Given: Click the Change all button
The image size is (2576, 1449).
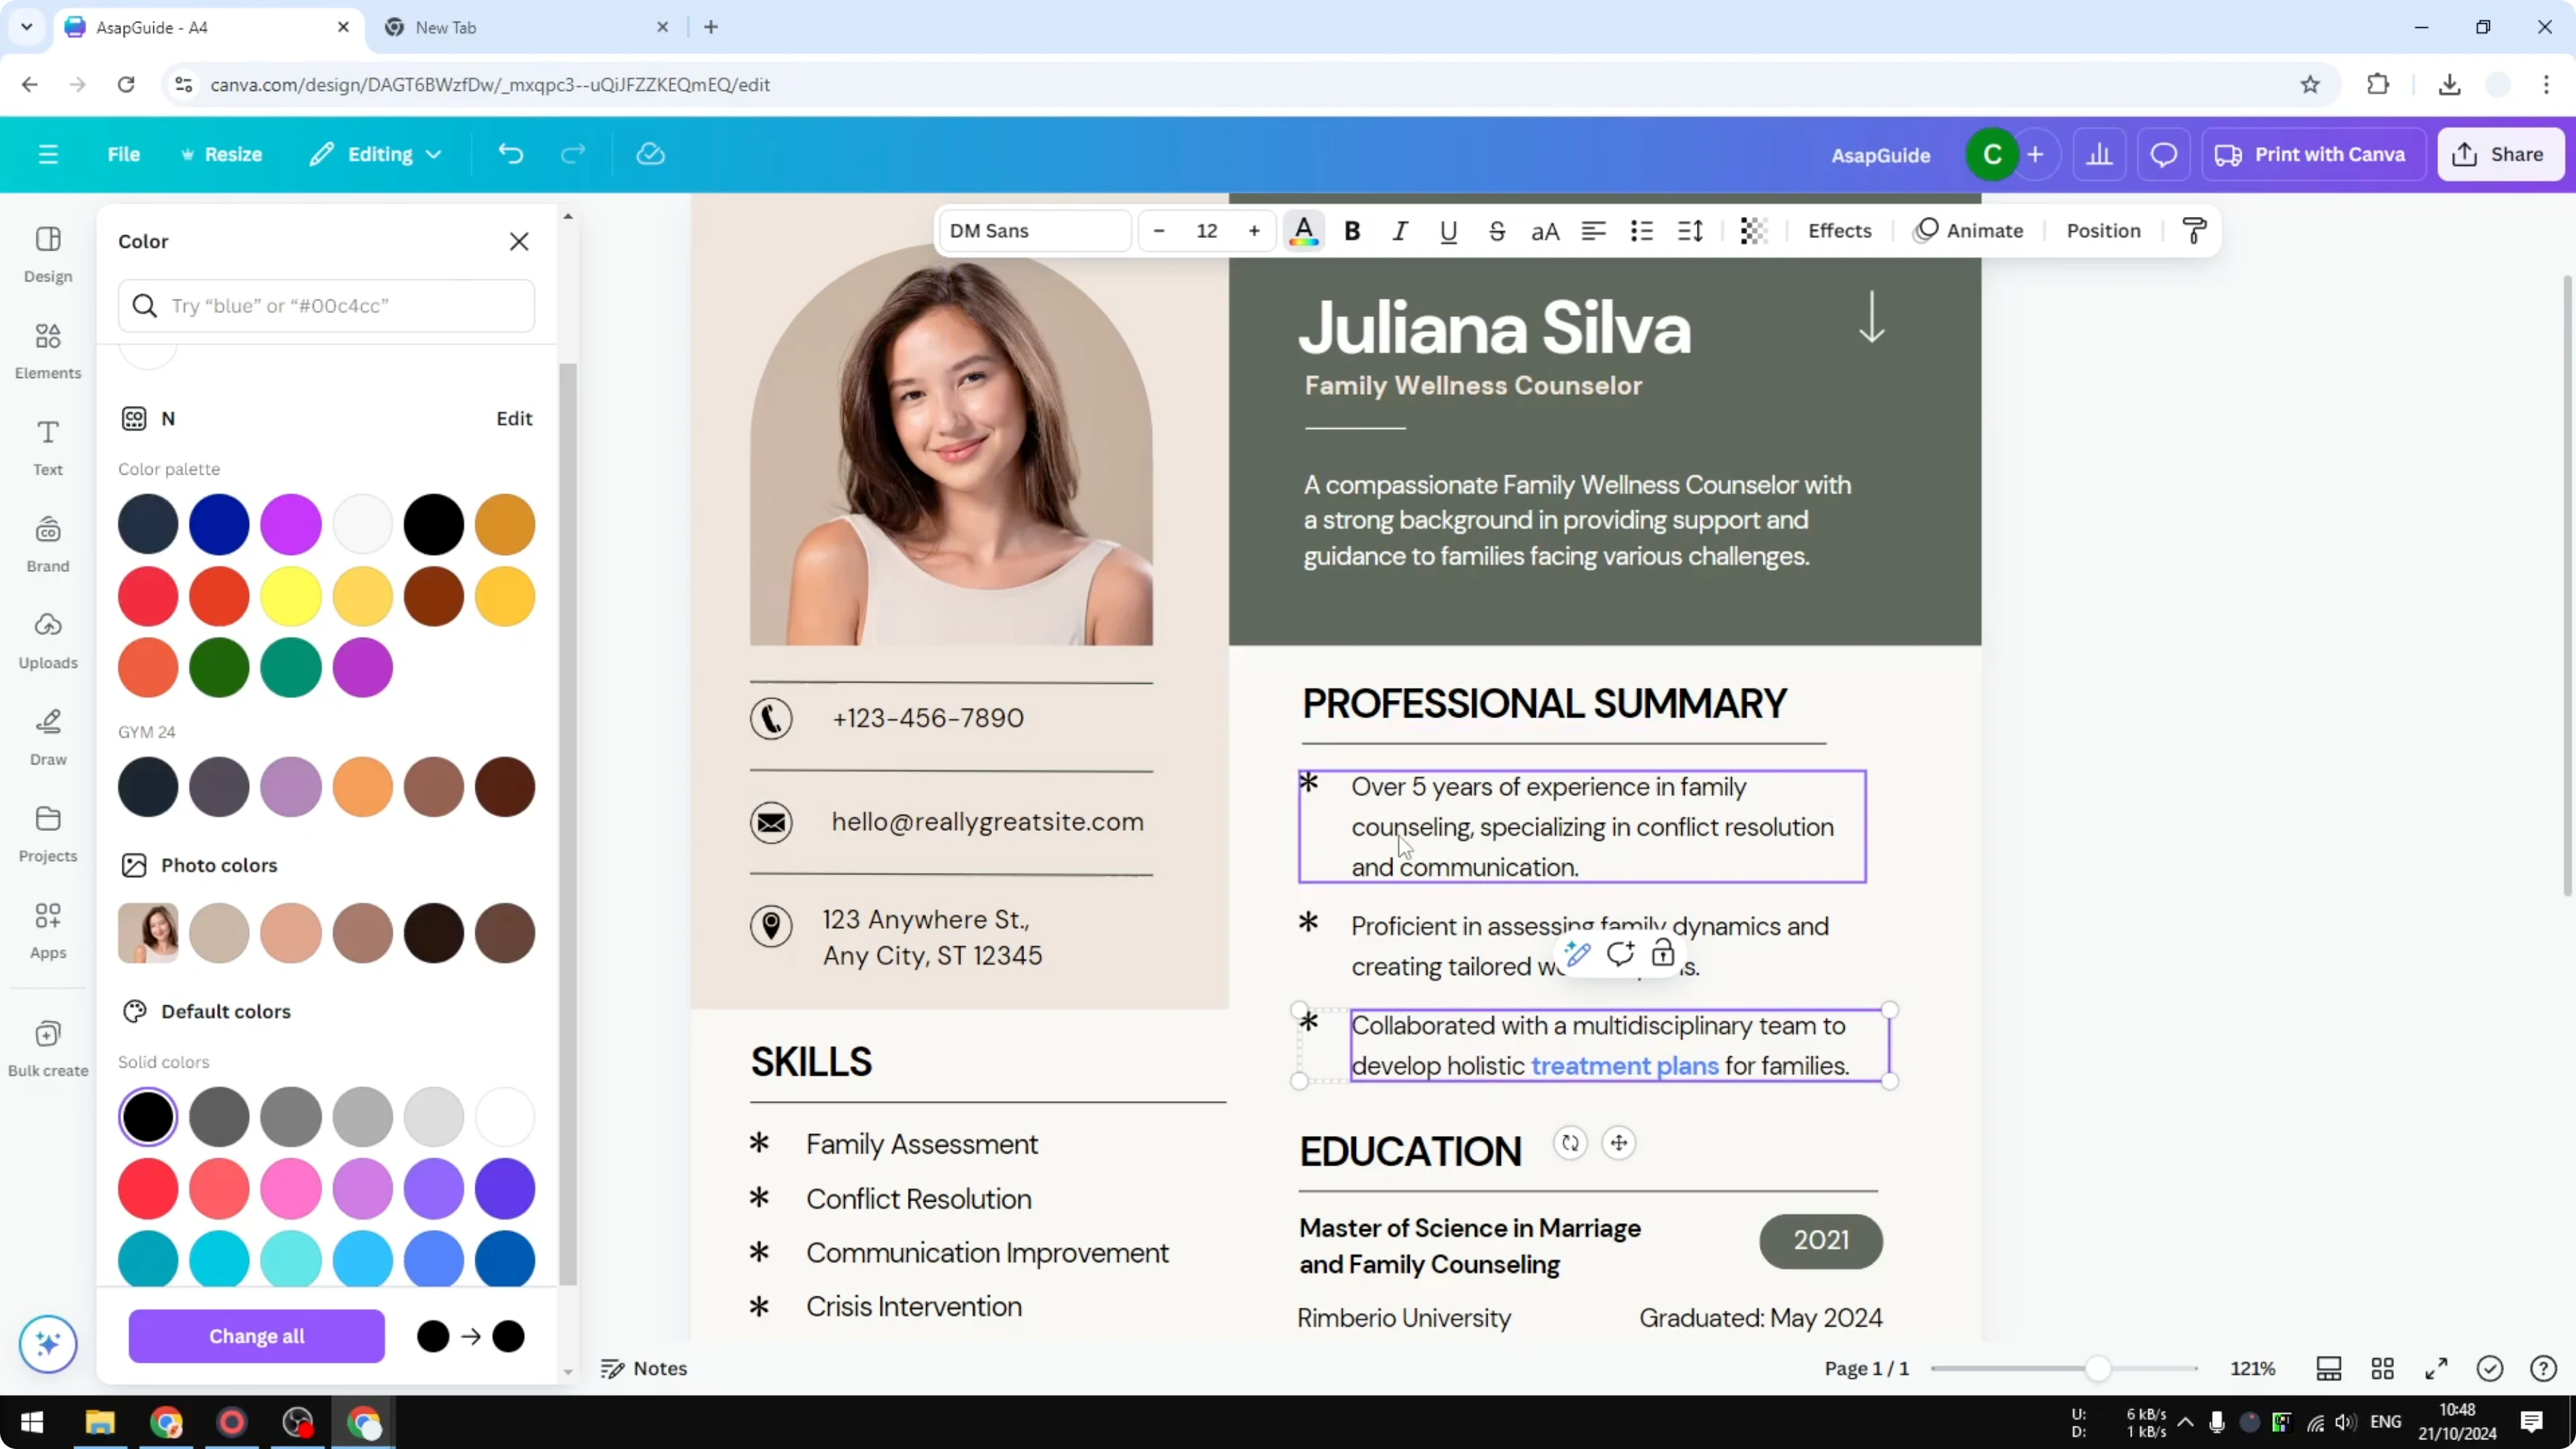Looking at the screenshot, I should [x=256, y=1336].
